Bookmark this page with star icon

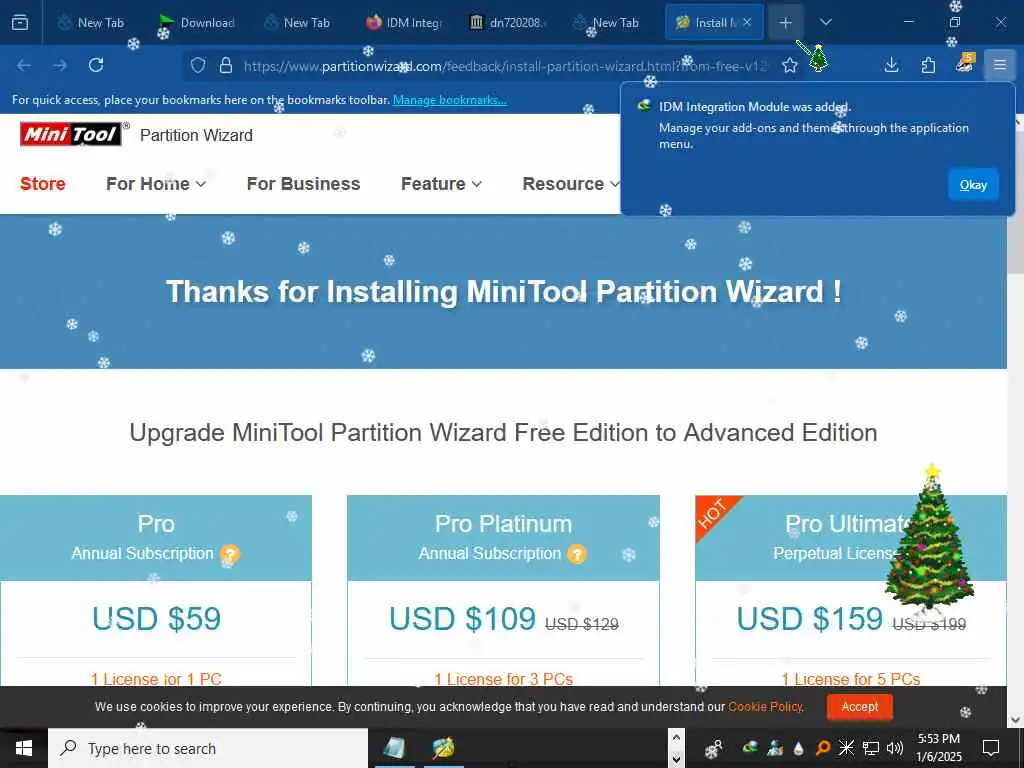click(790, 65)
